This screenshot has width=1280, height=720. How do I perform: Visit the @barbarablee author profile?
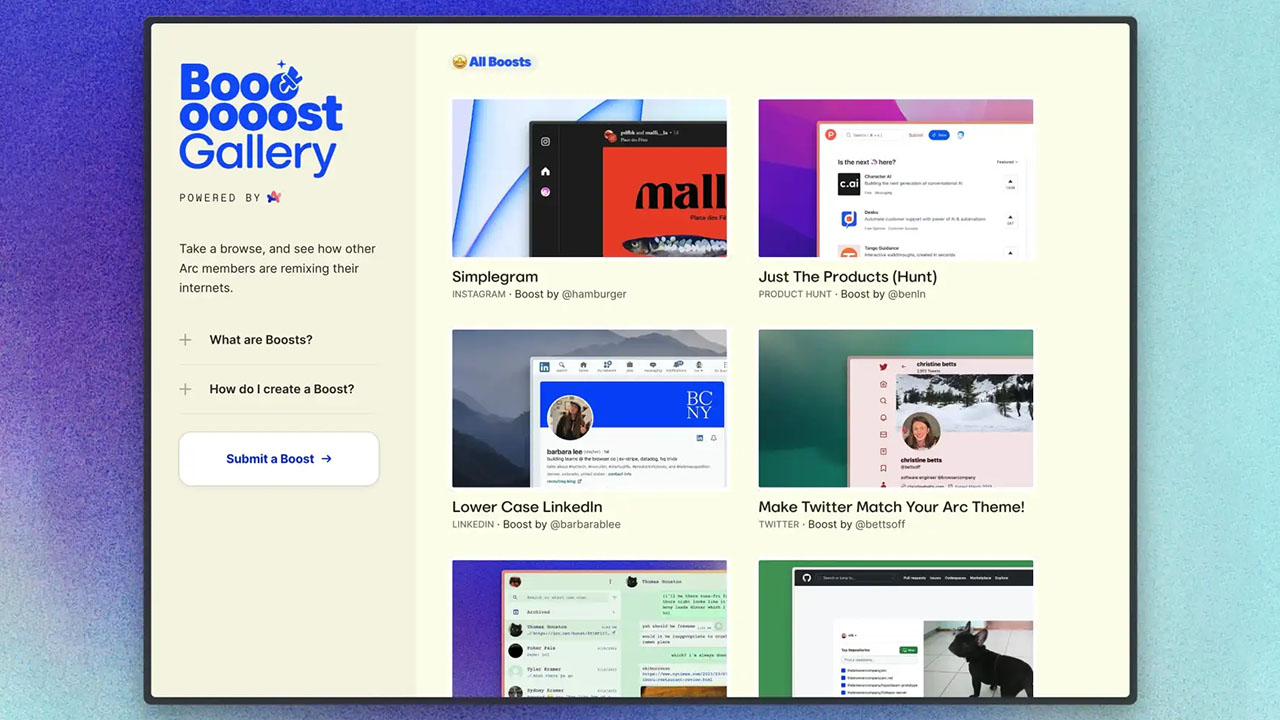click(x=585, y=524)
